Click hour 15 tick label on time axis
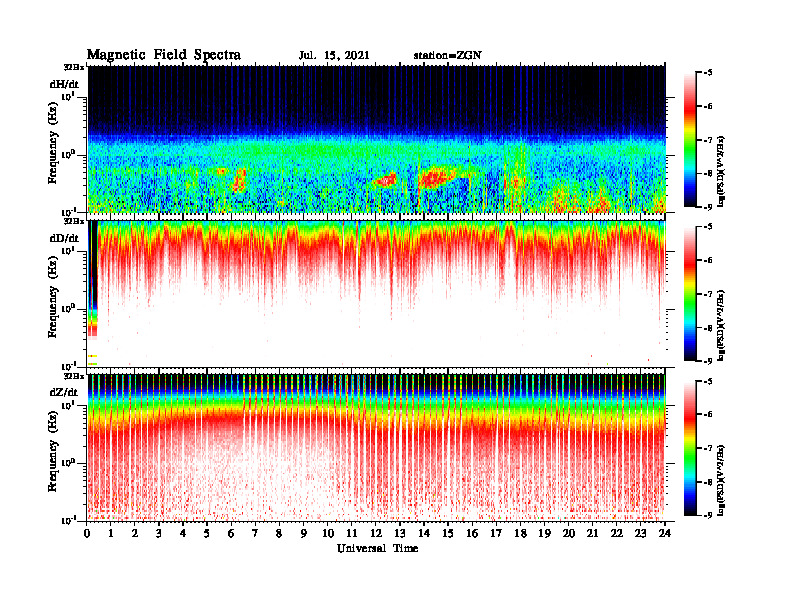792x612 pixels. (x=448, y=533)
